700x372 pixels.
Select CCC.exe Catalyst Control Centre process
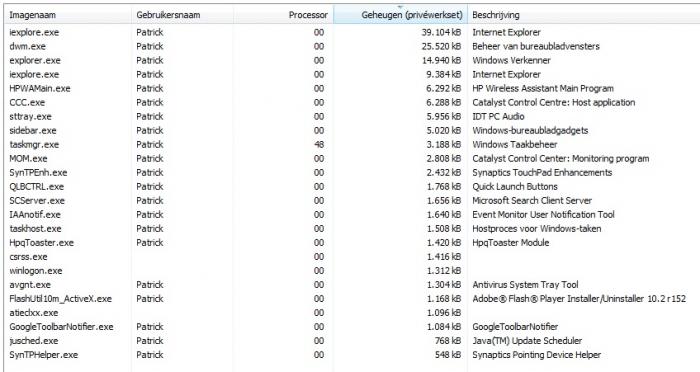[352, 102]
